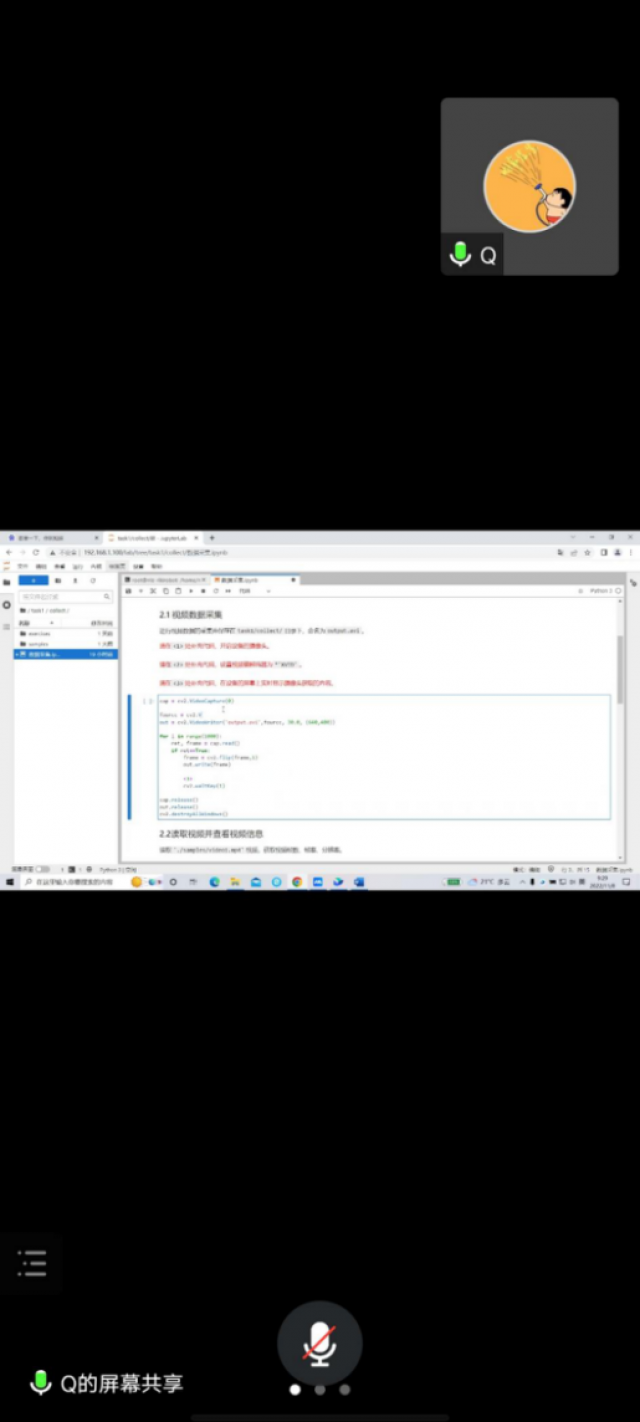Tap participant Q's avatar thumbnail
The width and height of the screenshot is (640, 1422).
coord(529,186)
